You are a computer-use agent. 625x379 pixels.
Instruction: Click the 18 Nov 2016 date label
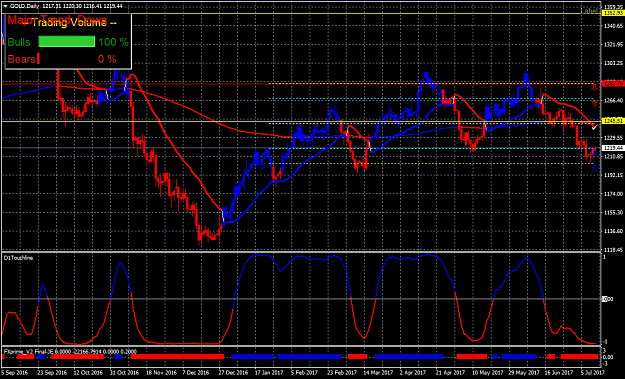point(161,373)
